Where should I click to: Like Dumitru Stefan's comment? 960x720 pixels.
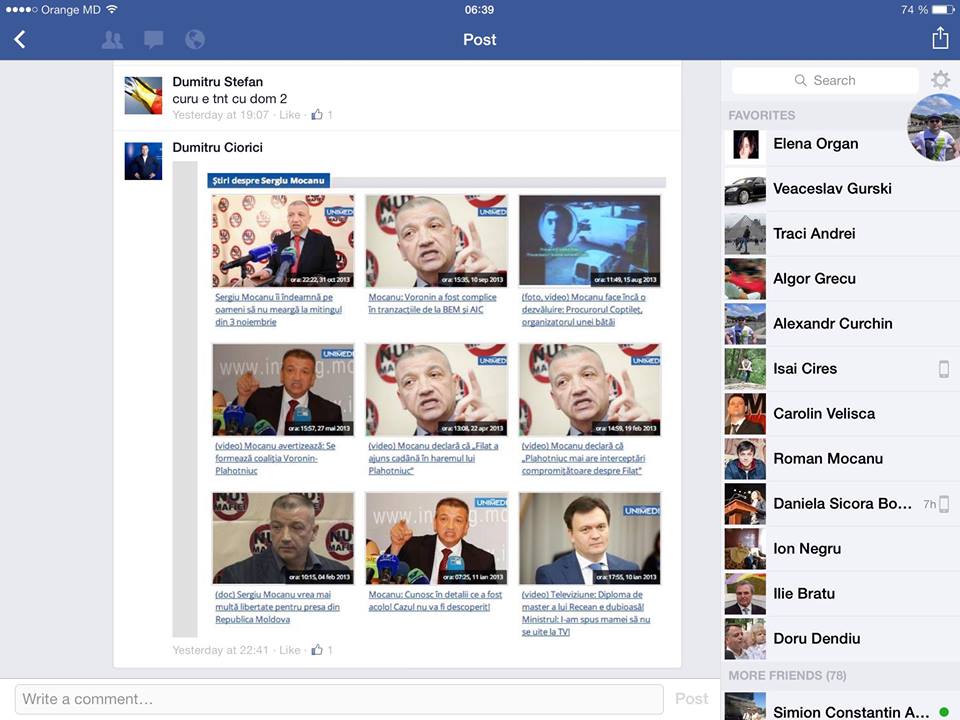289,115
